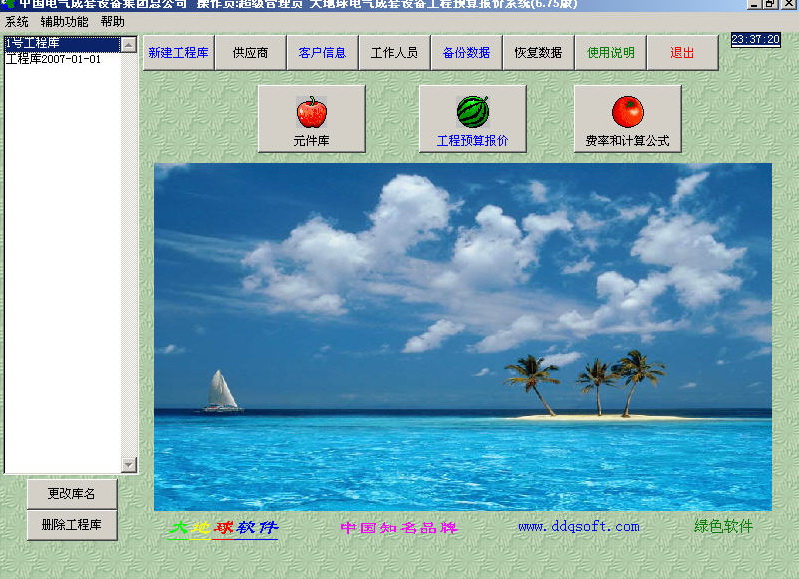
Task: Open 使用说明 instructions
Action: (610, 52)
